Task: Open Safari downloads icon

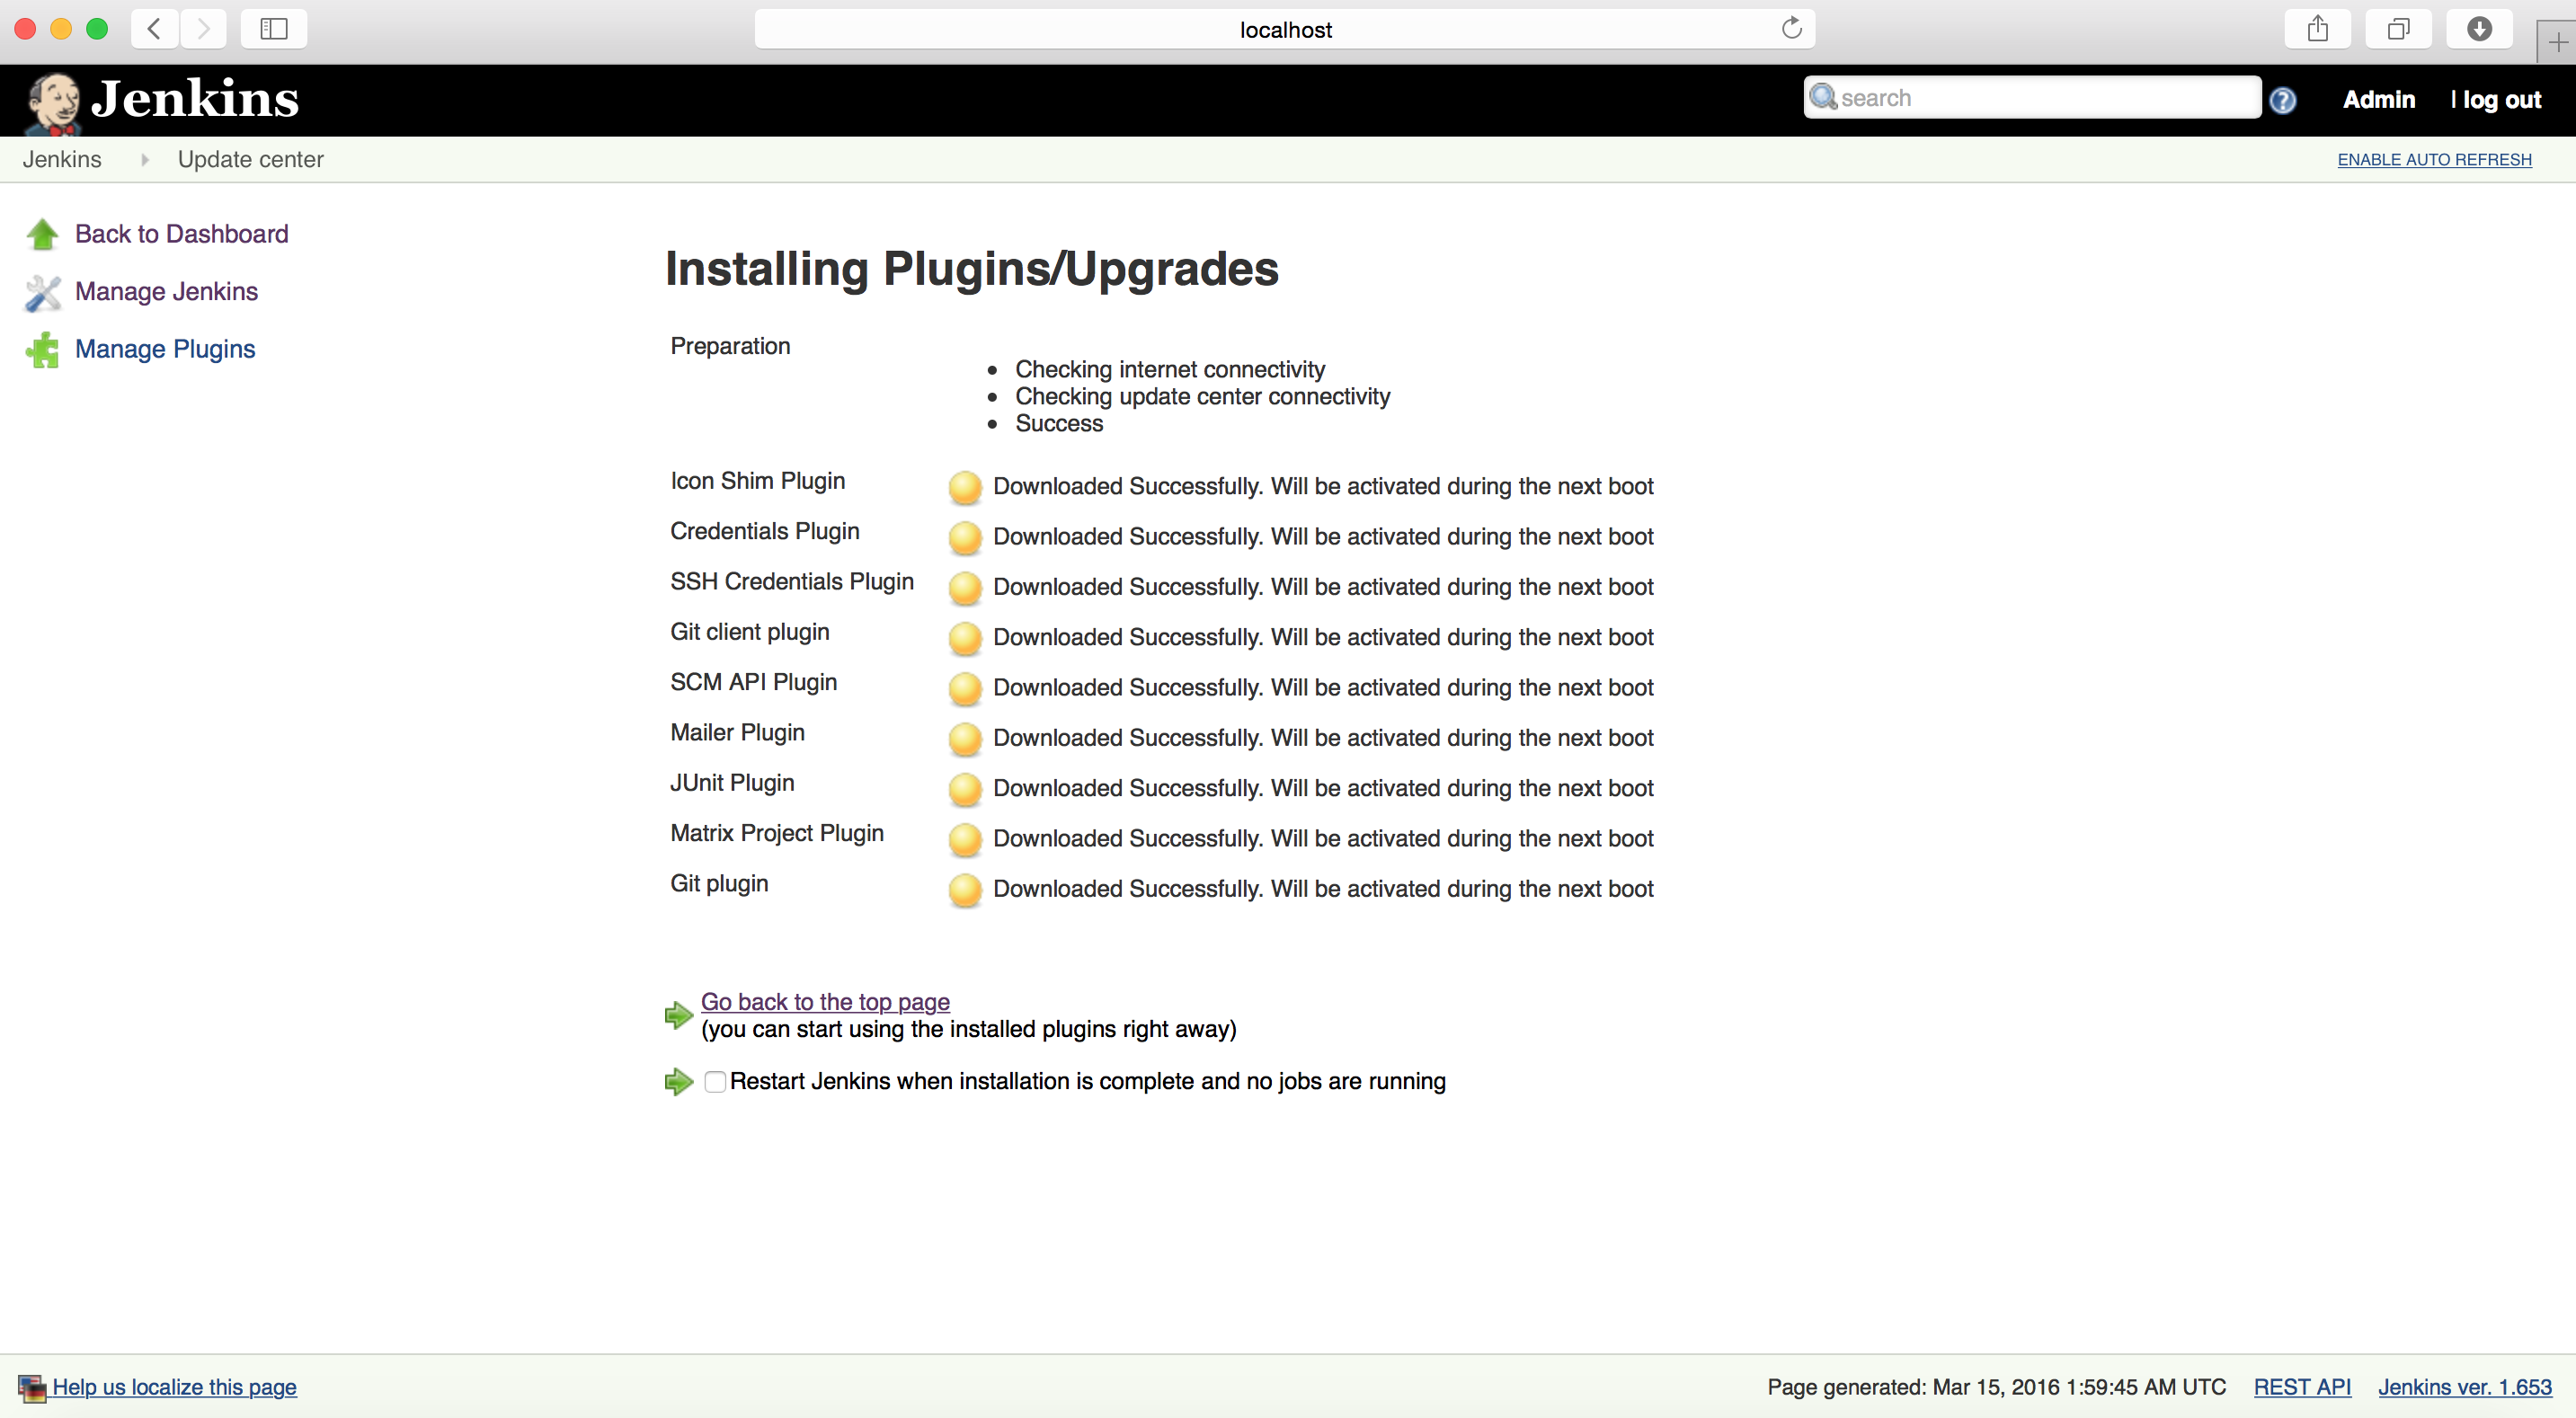Action: (x=2479, y=29)
